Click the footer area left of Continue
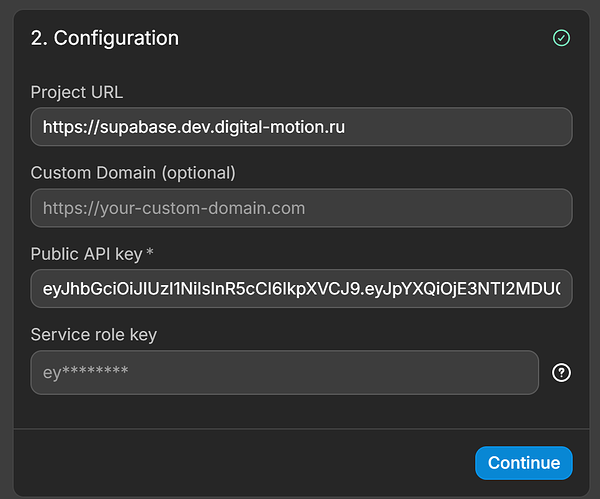The image size is (600, 499). [240, 463]
